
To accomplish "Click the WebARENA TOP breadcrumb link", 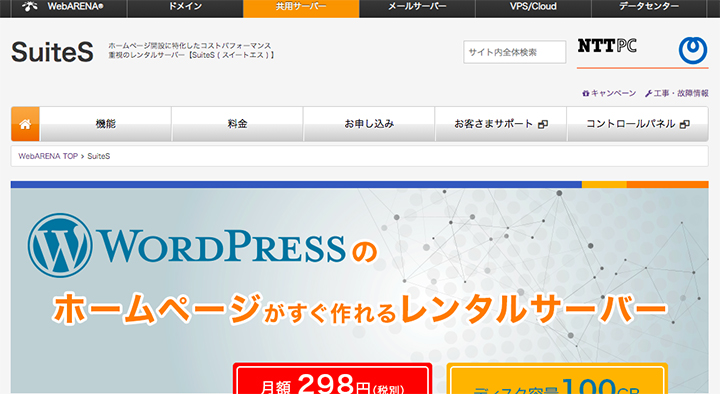I will (x=48, y=156).
